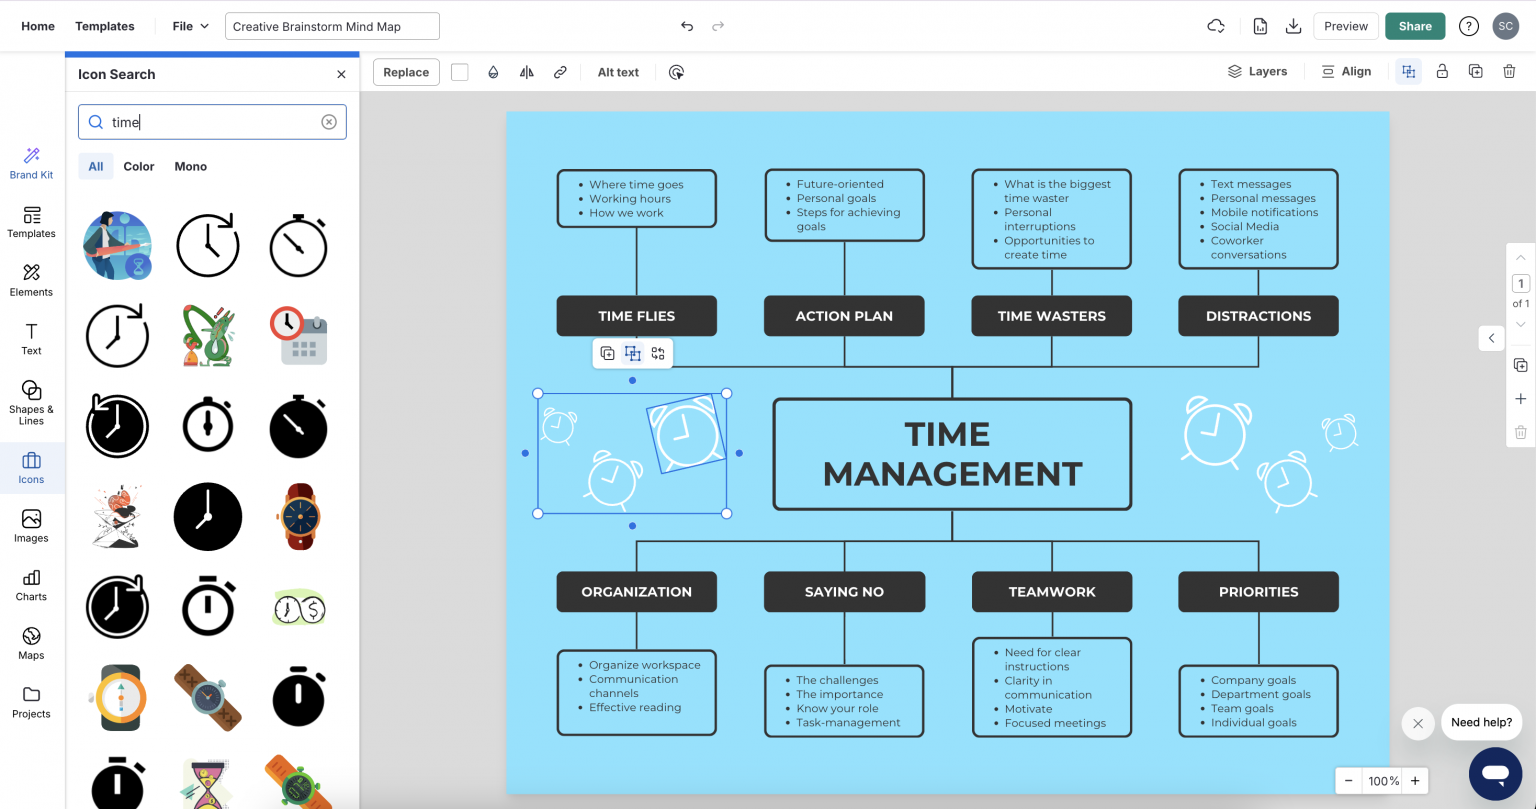1536x809 pixels.
Task: Click the Preview button
Action: point(1346,26)
